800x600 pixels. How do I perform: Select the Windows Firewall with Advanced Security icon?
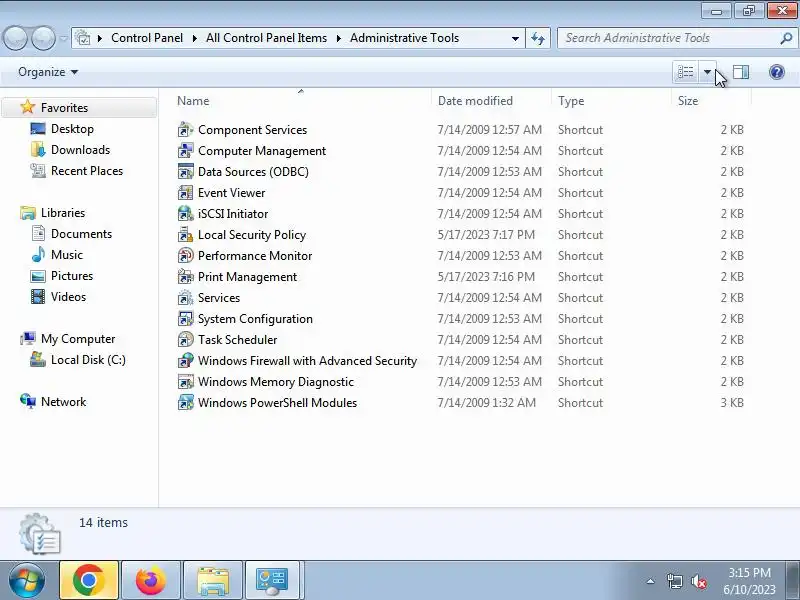(185, 360)
